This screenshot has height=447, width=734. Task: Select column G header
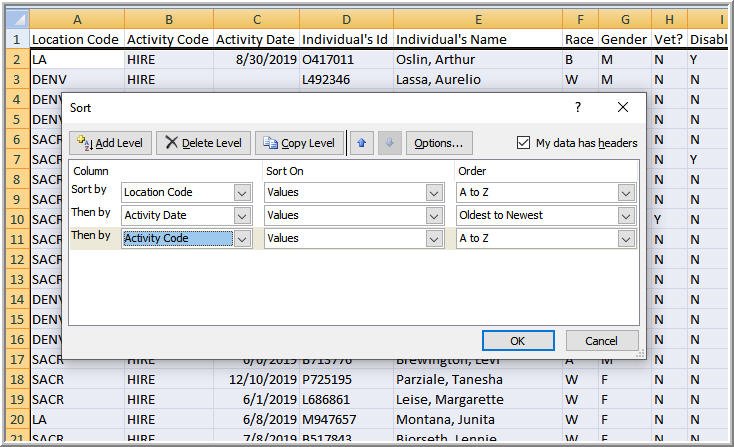(x=625, y=19)
